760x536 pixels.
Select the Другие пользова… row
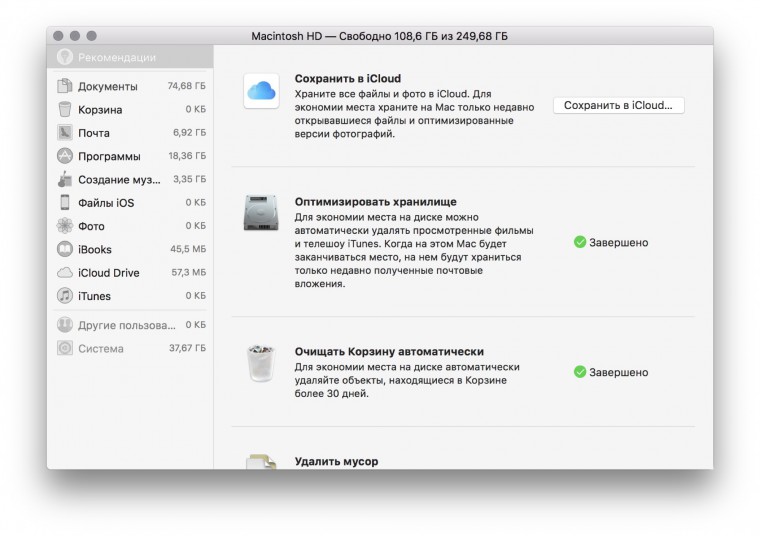[x=130, y=325]
